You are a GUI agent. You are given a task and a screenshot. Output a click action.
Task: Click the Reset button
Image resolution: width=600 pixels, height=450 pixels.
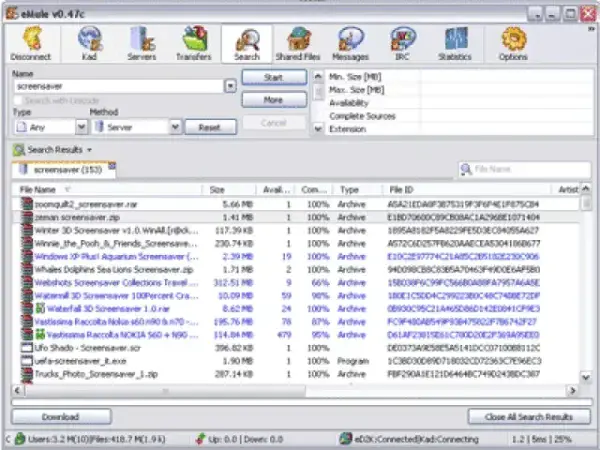pyautogui.click(x=210, y=127)
